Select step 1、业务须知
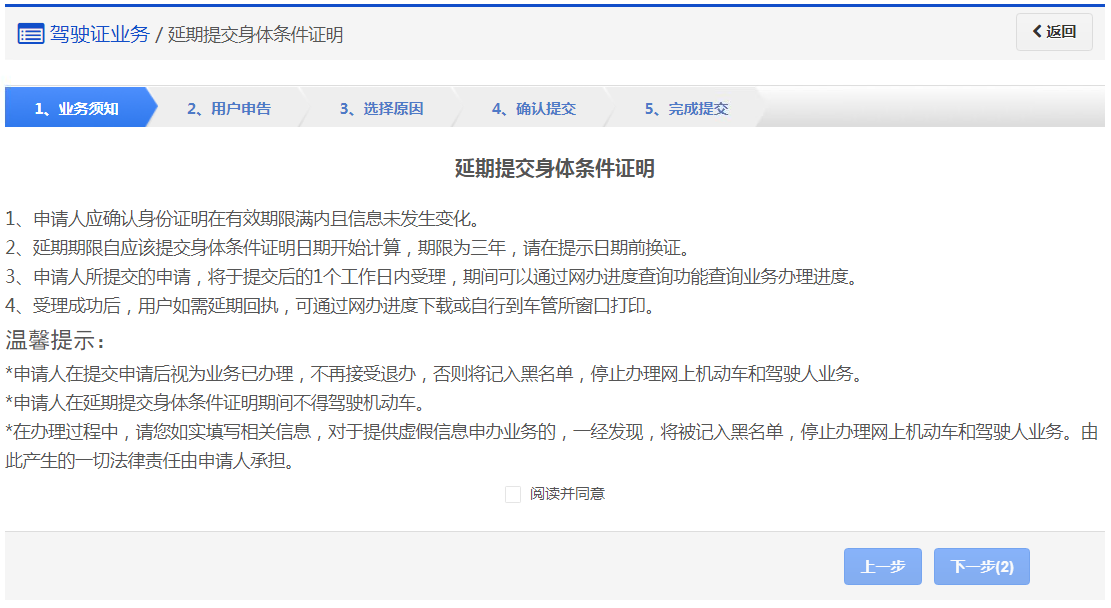Viewport: 1111px width, 608px height. coord(77,109)
